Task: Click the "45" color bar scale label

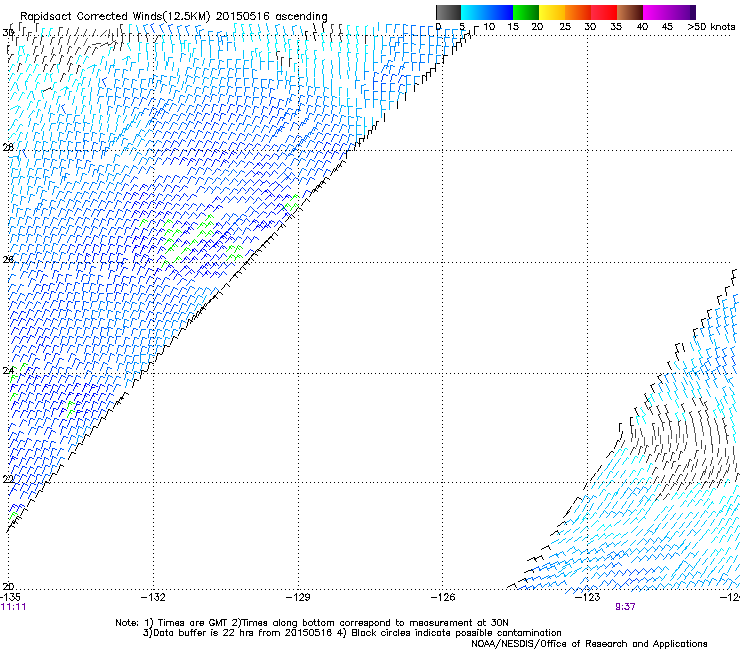Action: 667,27
